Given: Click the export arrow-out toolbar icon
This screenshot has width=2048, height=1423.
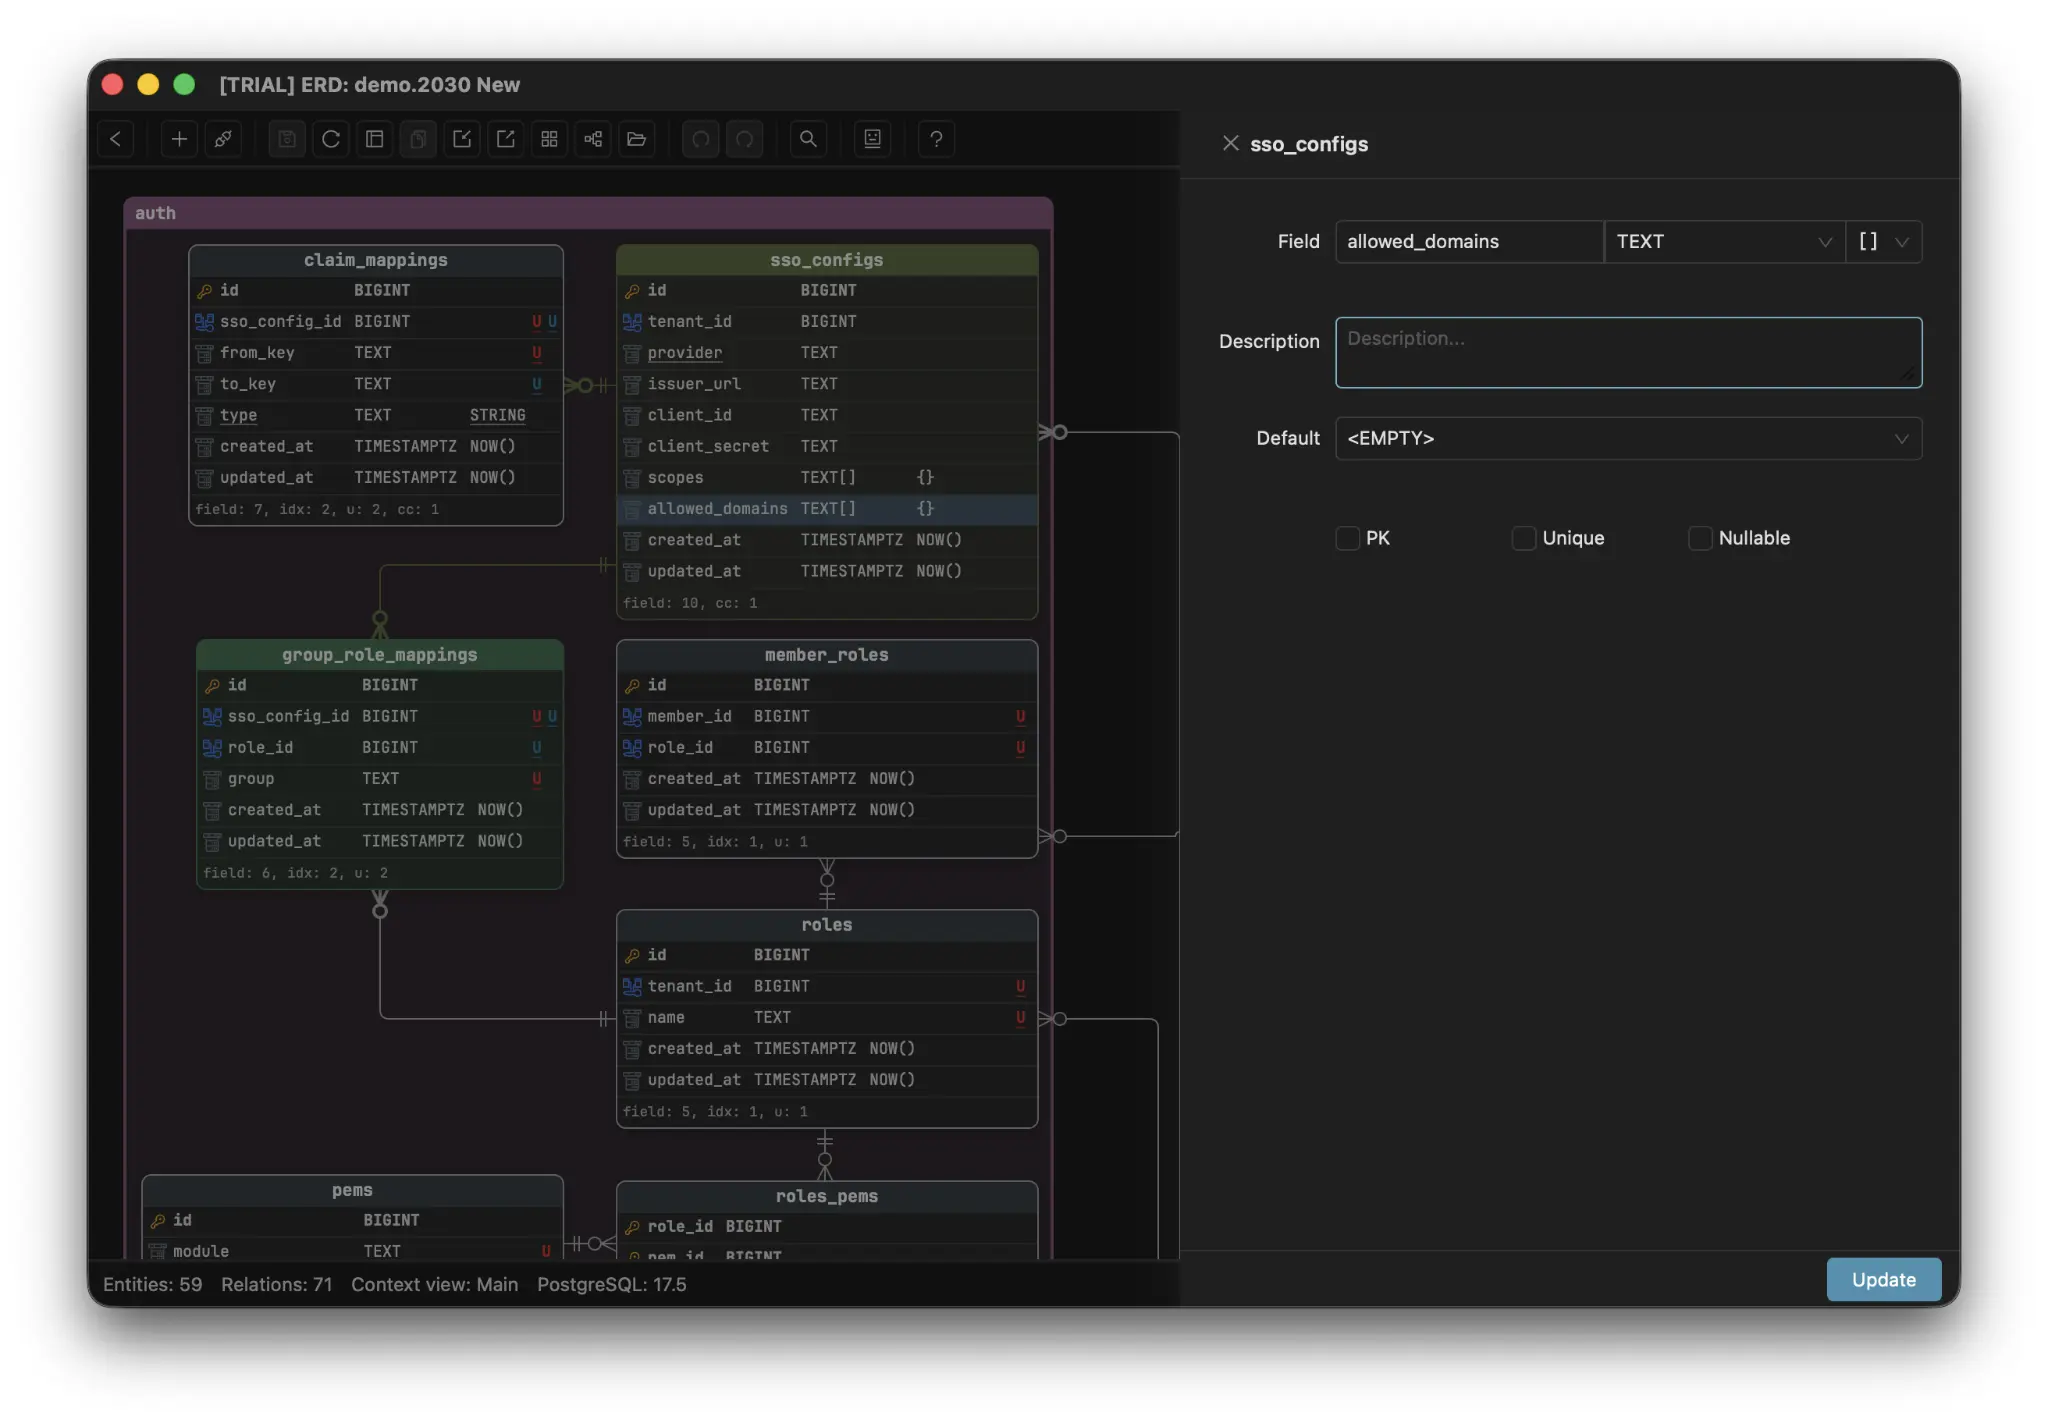Looking at the screenshot, I should (x=506, y=139).
